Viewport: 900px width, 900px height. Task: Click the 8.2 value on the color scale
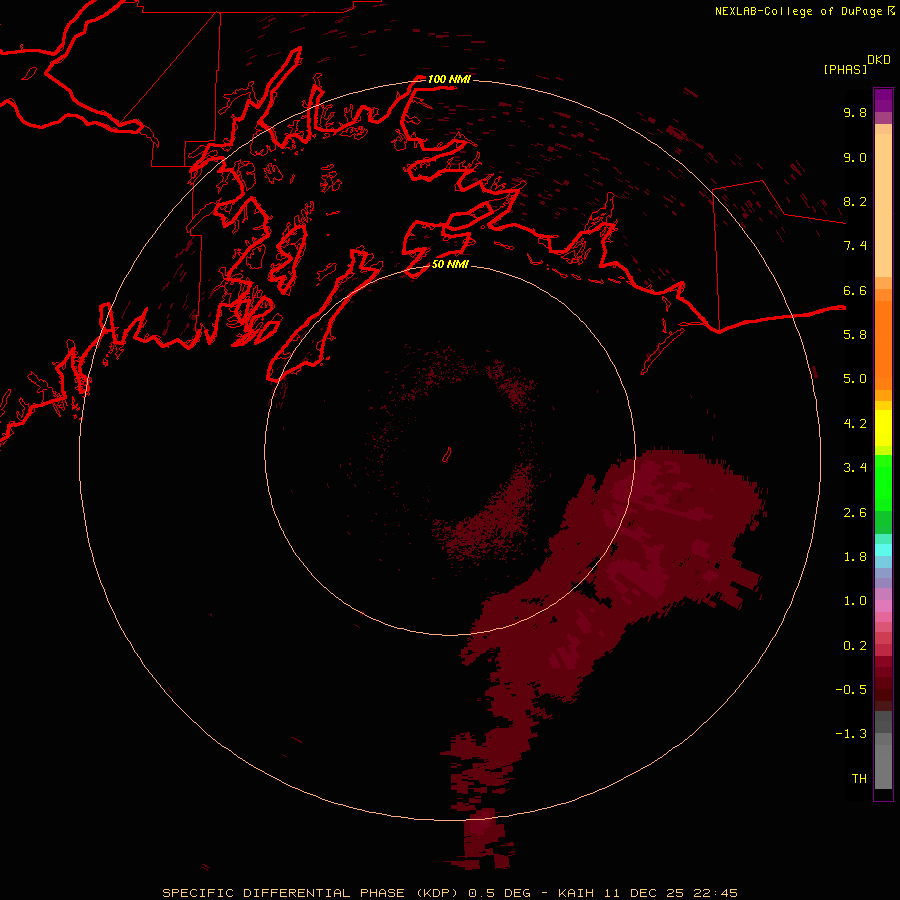855,201
